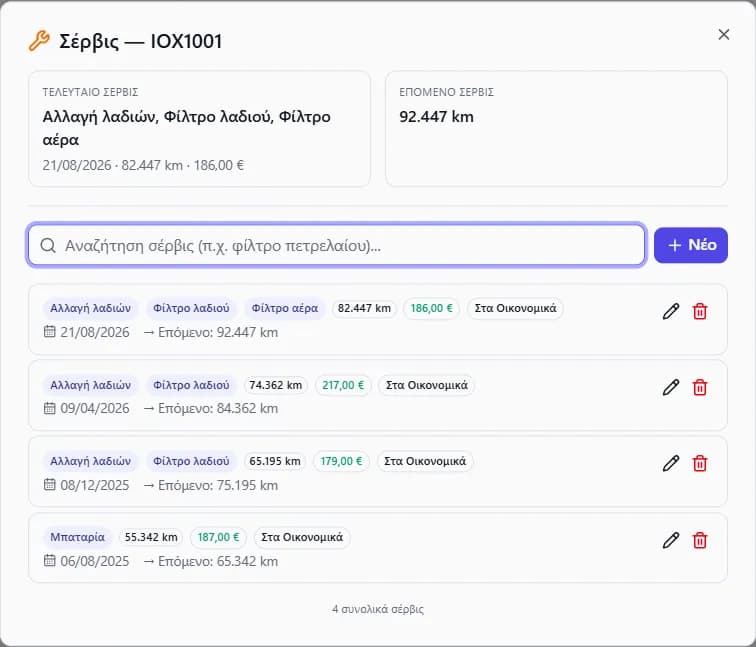Click the 4 συνολικά σέρβις footer text
756x647 pixels.
tap(378, 609)
